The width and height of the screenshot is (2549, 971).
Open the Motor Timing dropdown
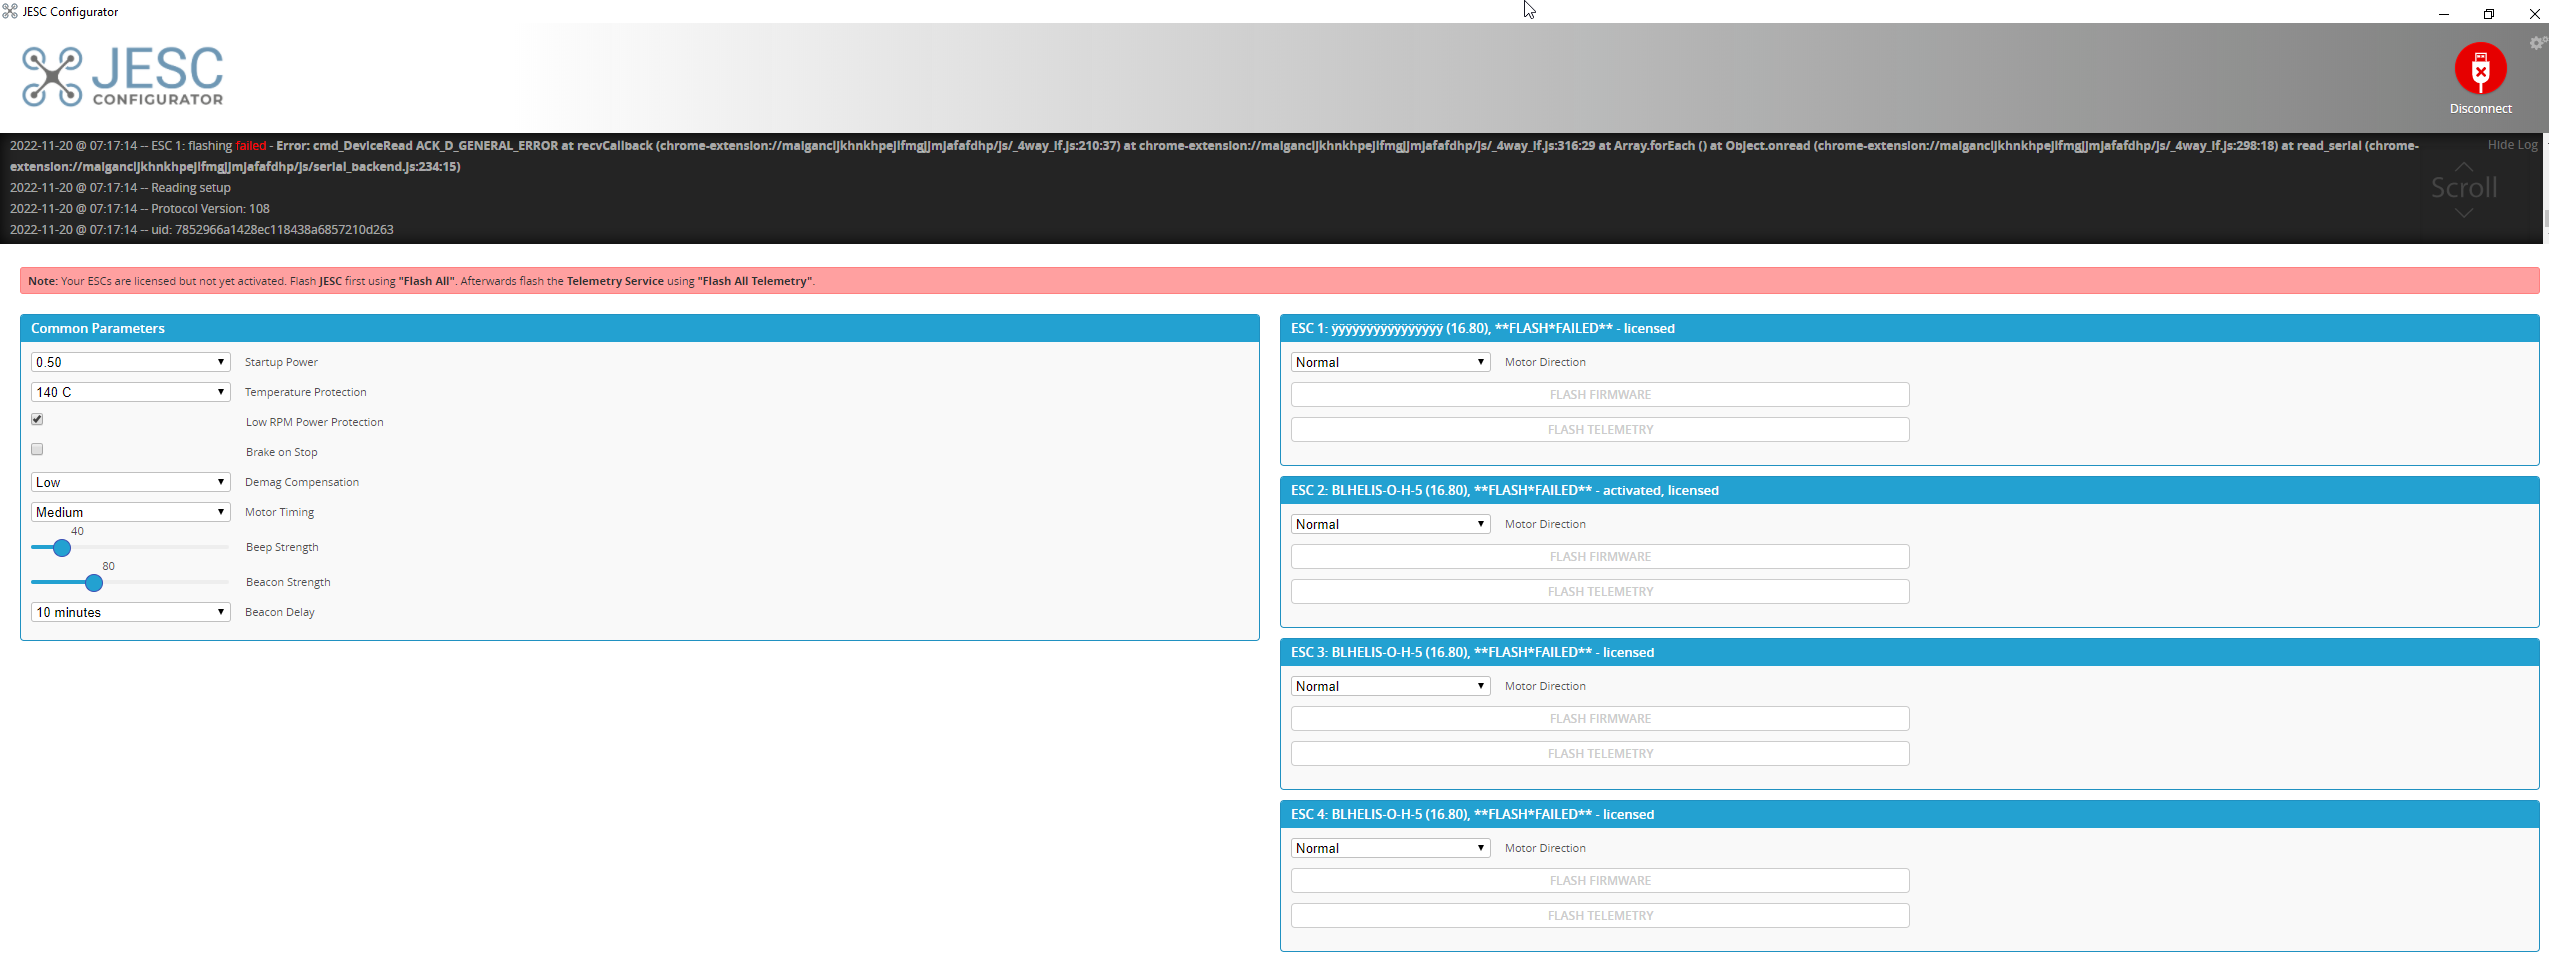(x=130, y=511)
